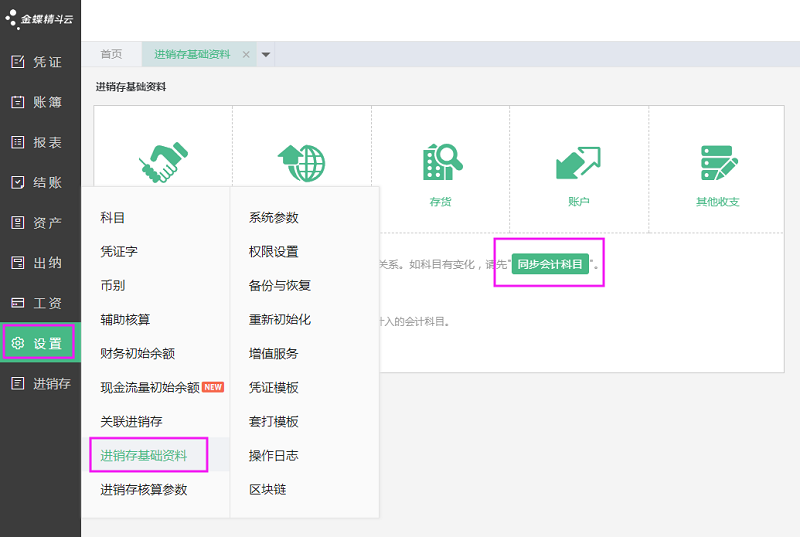Open 账簿 in the left sidebar
The width and height of the screenshot is (800, 537).
(x=40, y=102)
